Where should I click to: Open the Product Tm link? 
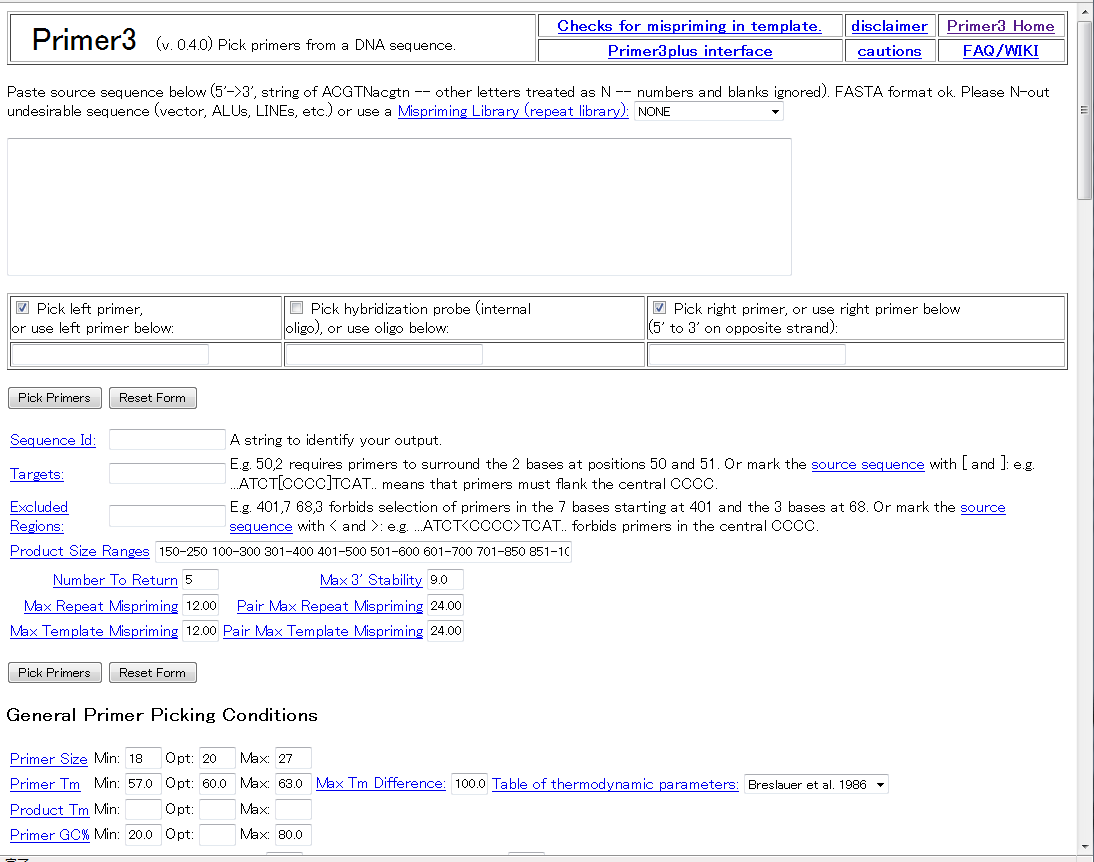(x=49, y=810)
